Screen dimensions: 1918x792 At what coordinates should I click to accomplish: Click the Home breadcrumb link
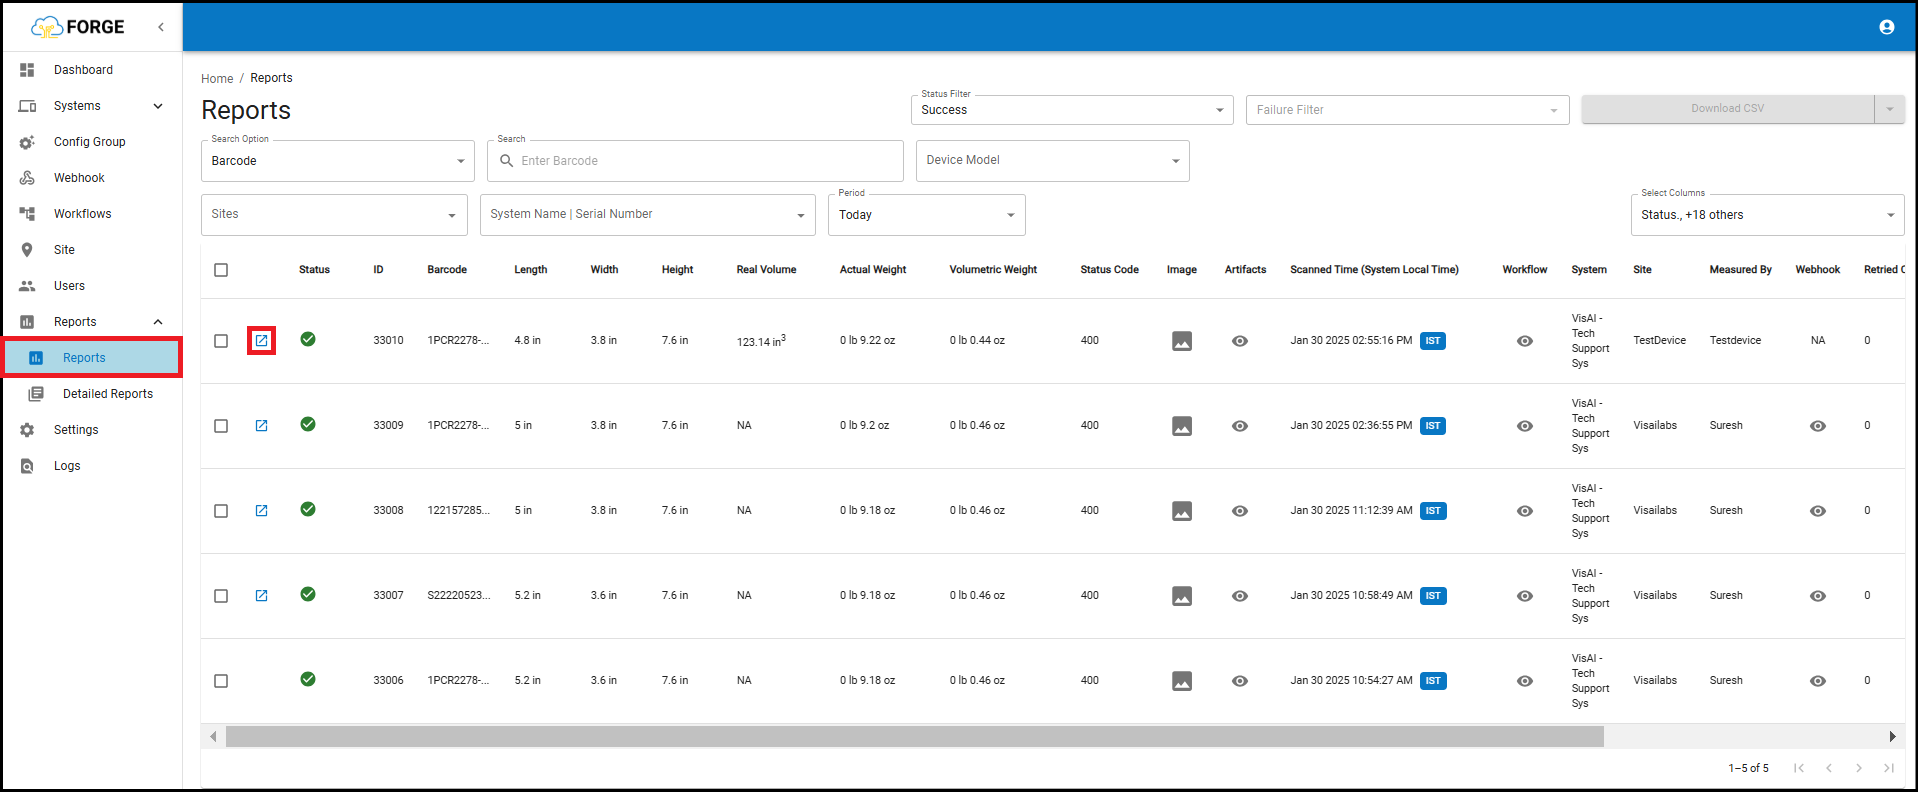(x=217, y=78)
